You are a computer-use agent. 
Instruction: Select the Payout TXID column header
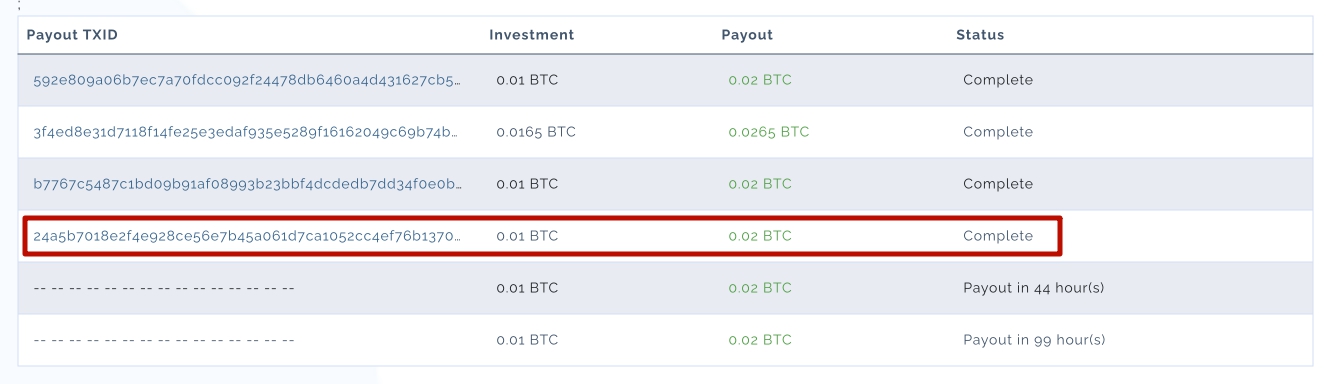pos(72,35)
